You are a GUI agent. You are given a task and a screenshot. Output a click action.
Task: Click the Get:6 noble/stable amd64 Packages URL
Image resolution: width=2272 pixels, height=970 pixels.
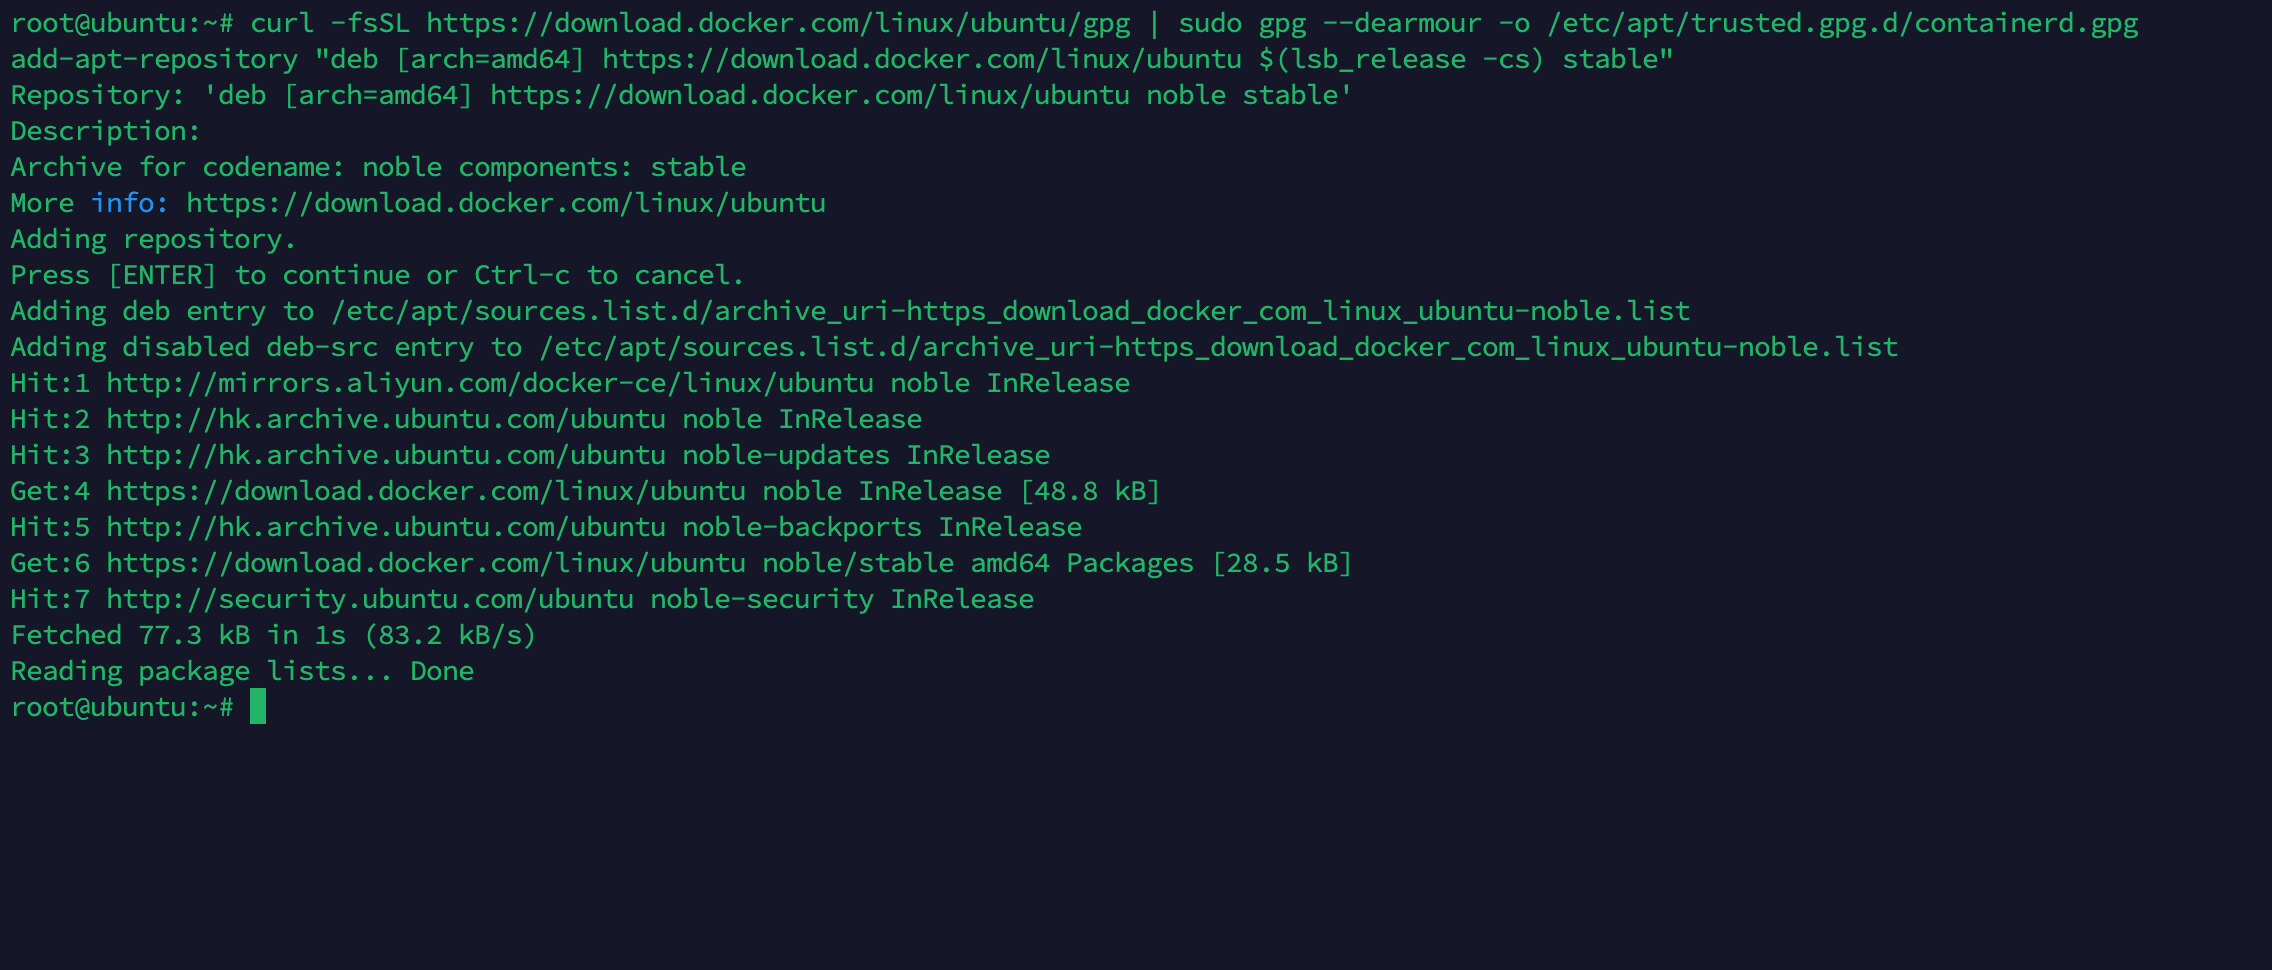pos(426,563)
